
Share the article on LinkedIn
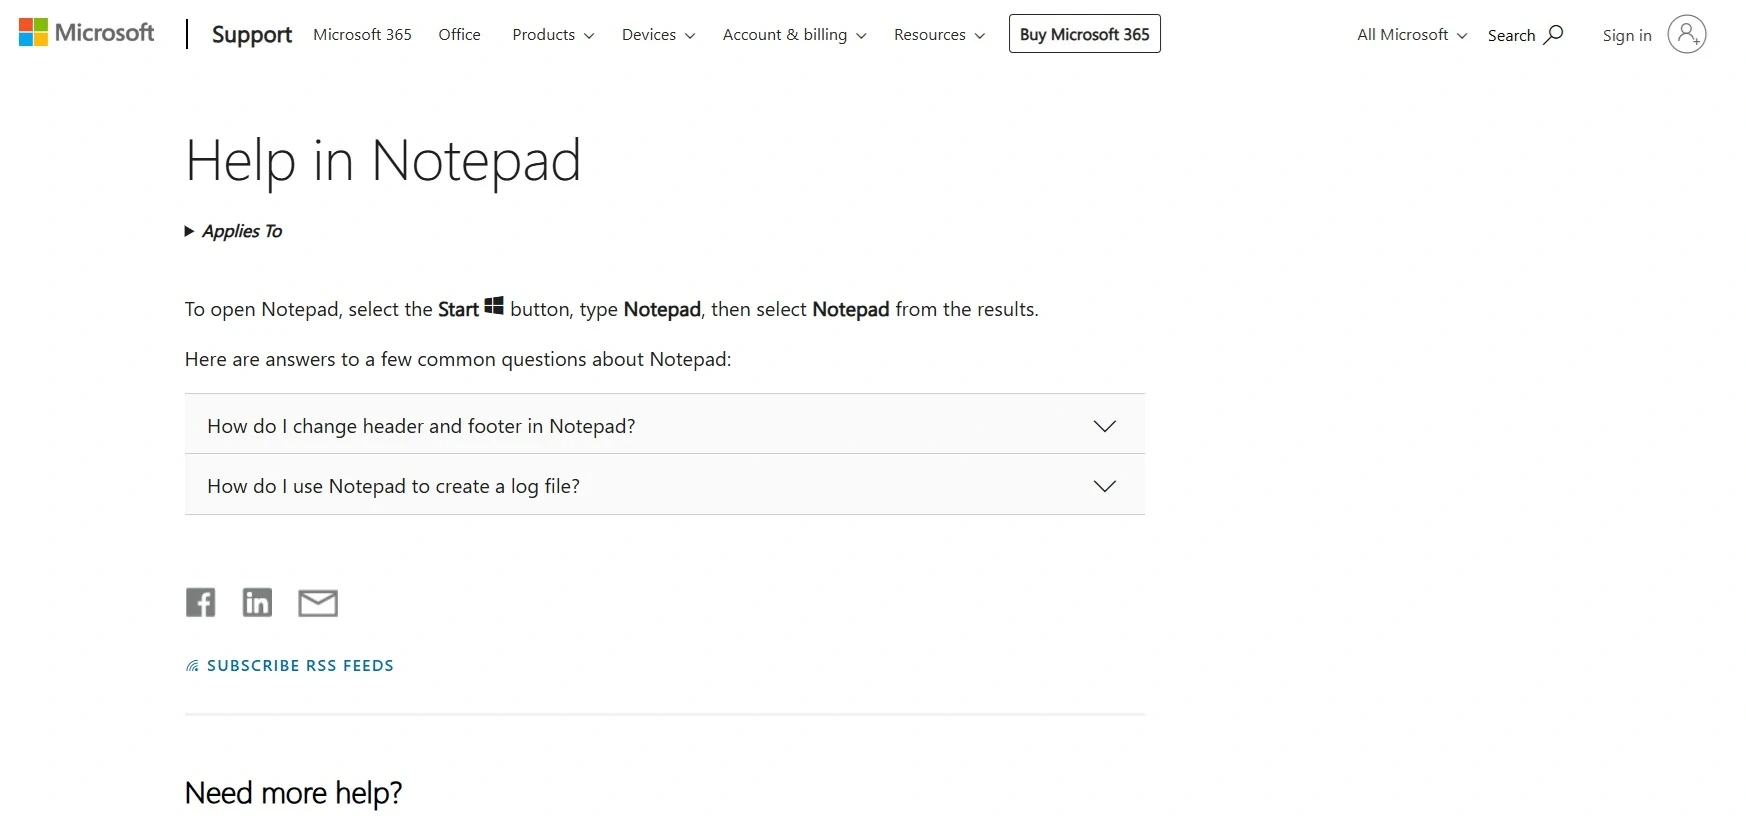pyautogui.click(x=257, y=602)
